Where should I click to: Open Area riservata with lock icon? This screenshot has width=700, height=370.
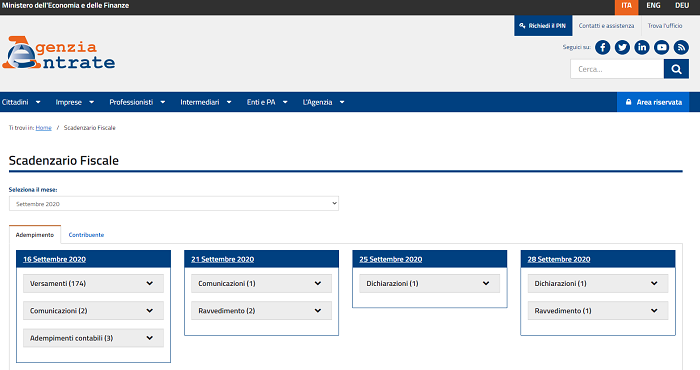click(x=653, y=102)
